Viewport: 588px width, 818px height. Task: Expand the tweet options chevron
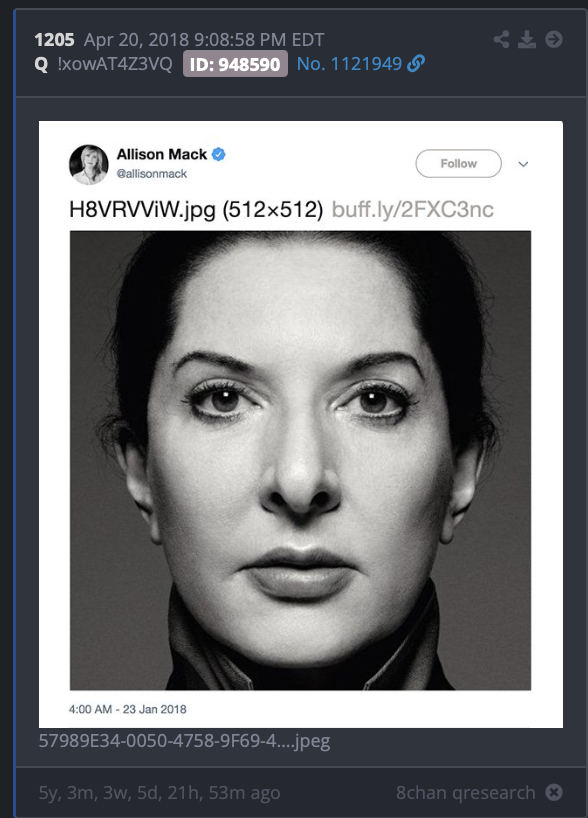tap(523, 164)
